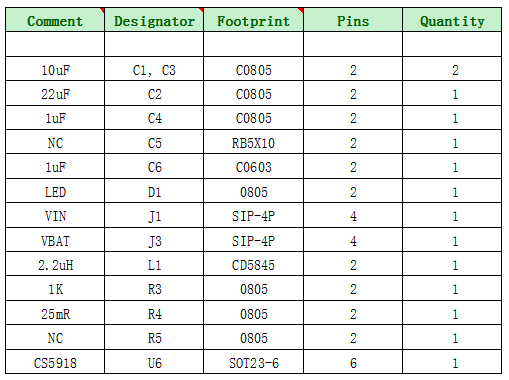Select the SOT23-6 footprint cell
This screenshot has height=380, width=509.
pos(254,362)
